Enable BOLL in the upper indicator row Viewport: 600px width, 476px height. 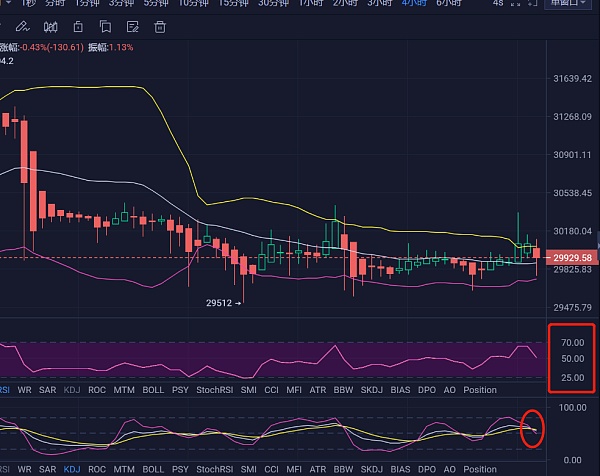tap(152, 390)
